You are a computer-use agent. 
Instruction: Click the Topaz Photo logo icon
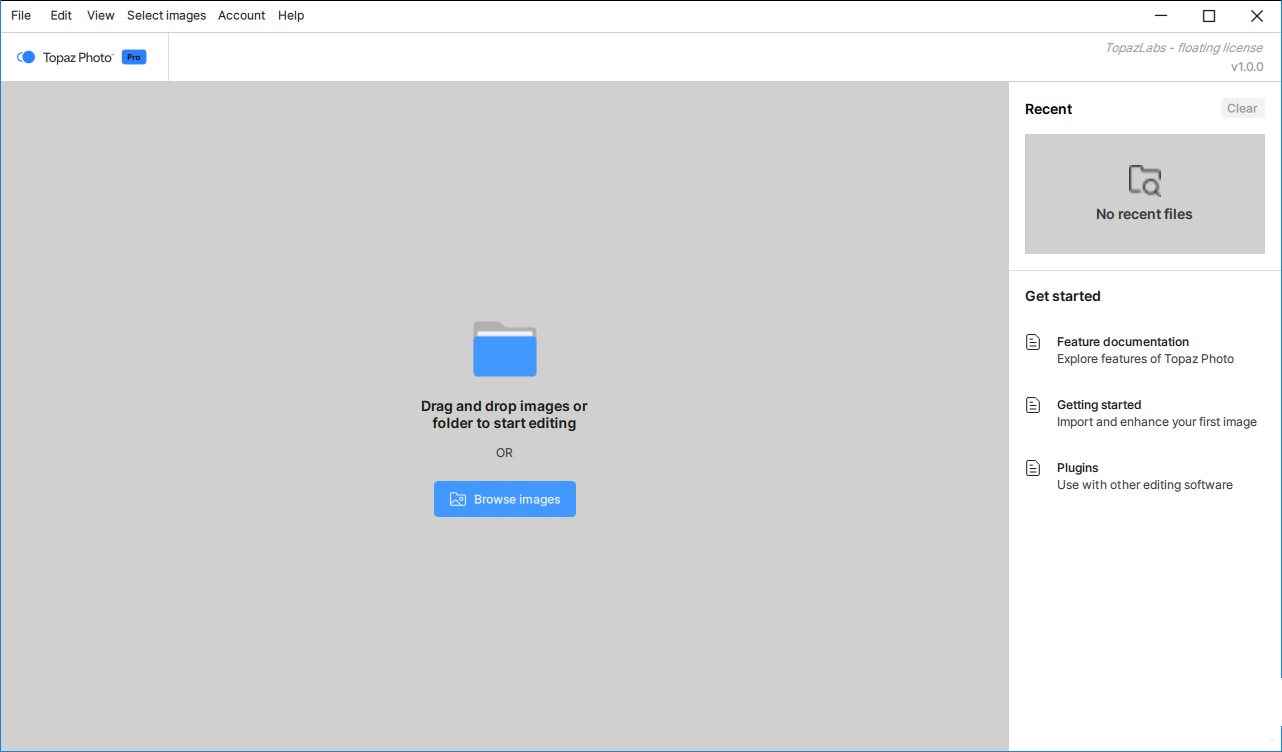(25, 57)
